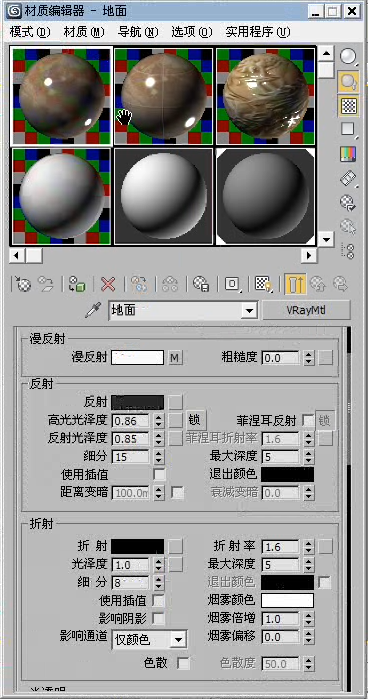Image resolution: width=368 pixels, height=699 pixels.
Task: Click the Video Color Check icon
Action: pyautogui.click(x=348, y=154)
